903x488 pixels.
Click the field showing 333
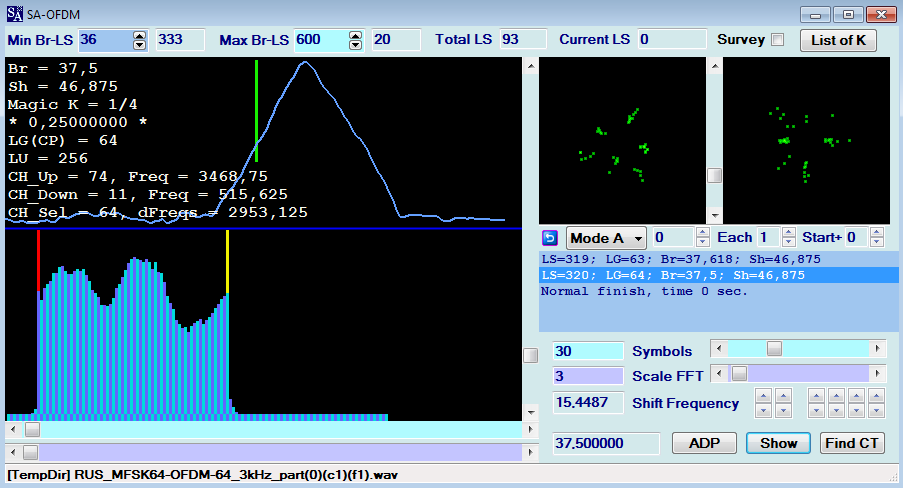180,40
